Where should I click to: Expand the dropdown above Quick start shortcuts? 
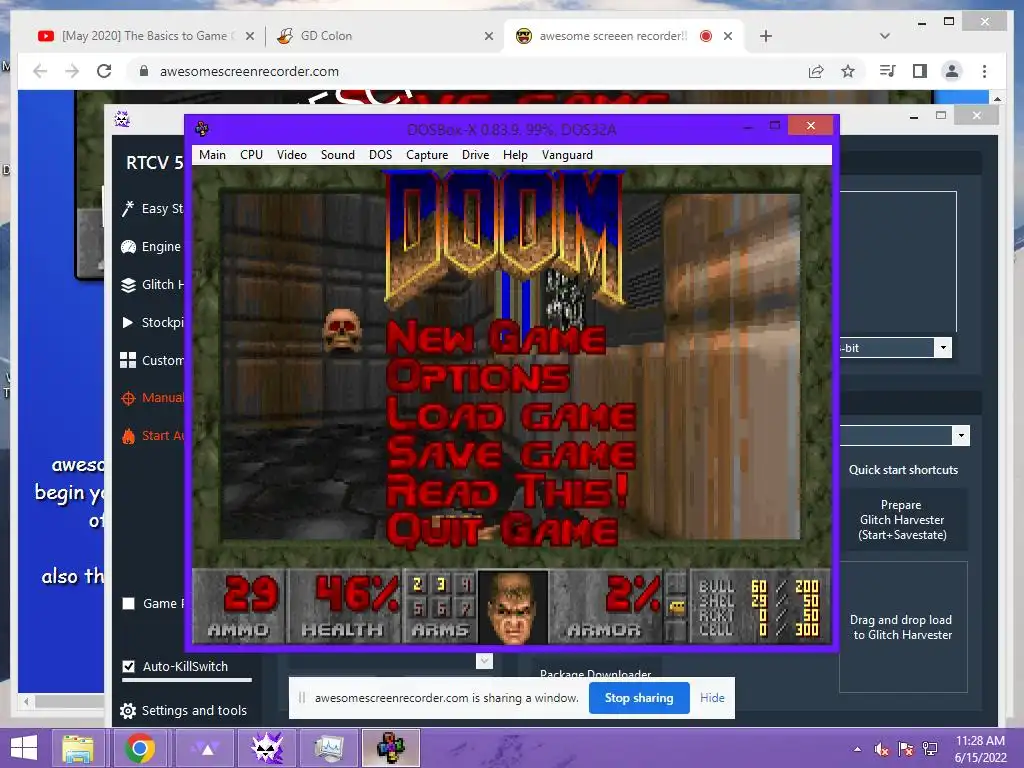pos(961,435)
